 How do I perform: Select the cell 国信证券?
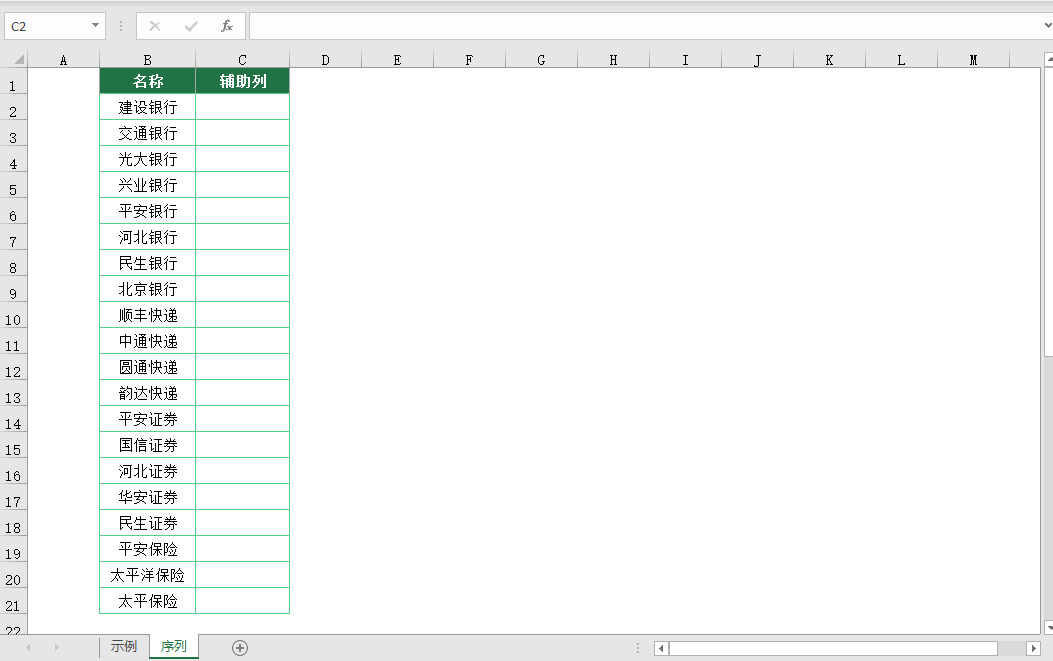point(147,445)
